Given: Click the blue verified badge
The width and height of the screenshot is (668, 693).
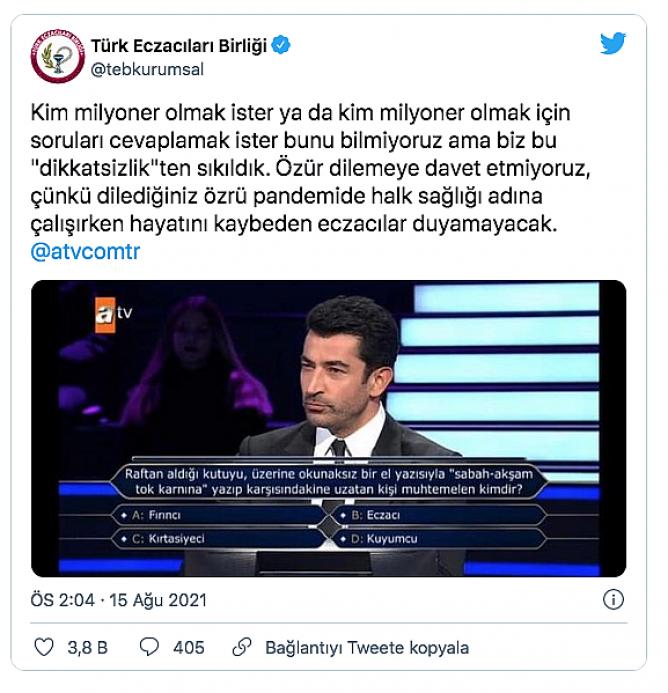Looking at the screenshot, I should (x=281, y=46).
